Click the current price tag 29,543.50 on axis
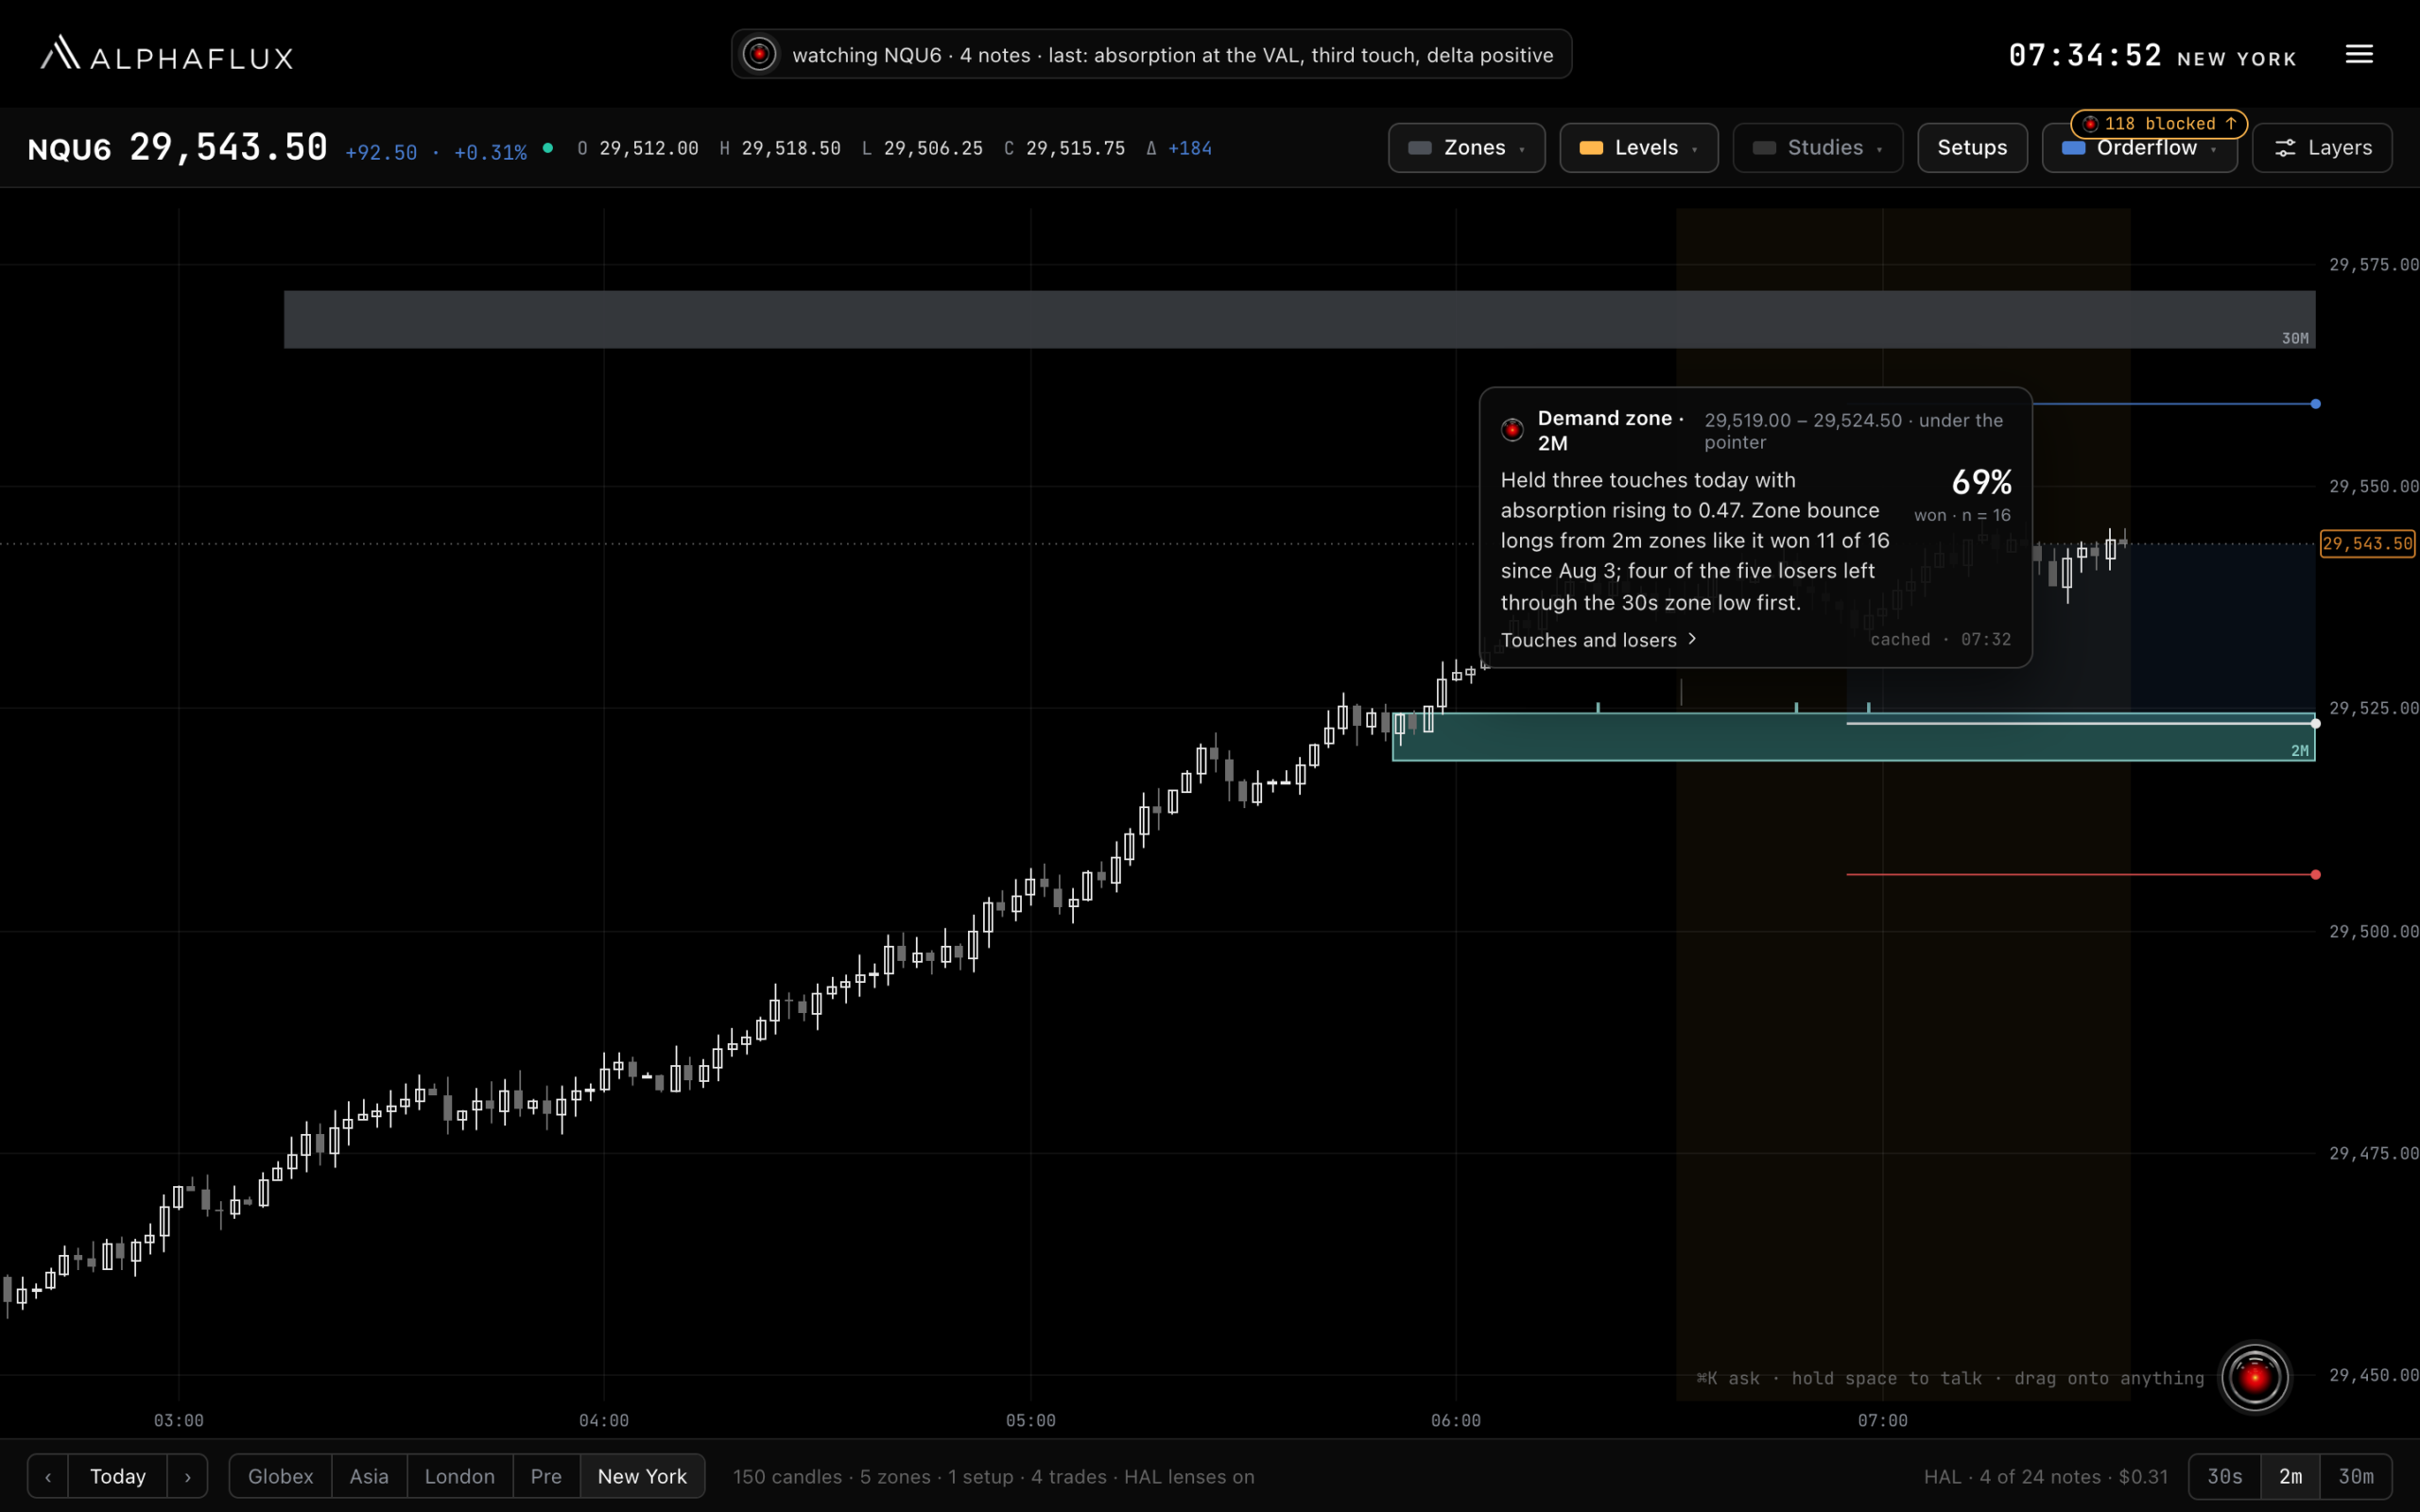Viewport: 2420px width, 1512px height. click(2367, 544)
